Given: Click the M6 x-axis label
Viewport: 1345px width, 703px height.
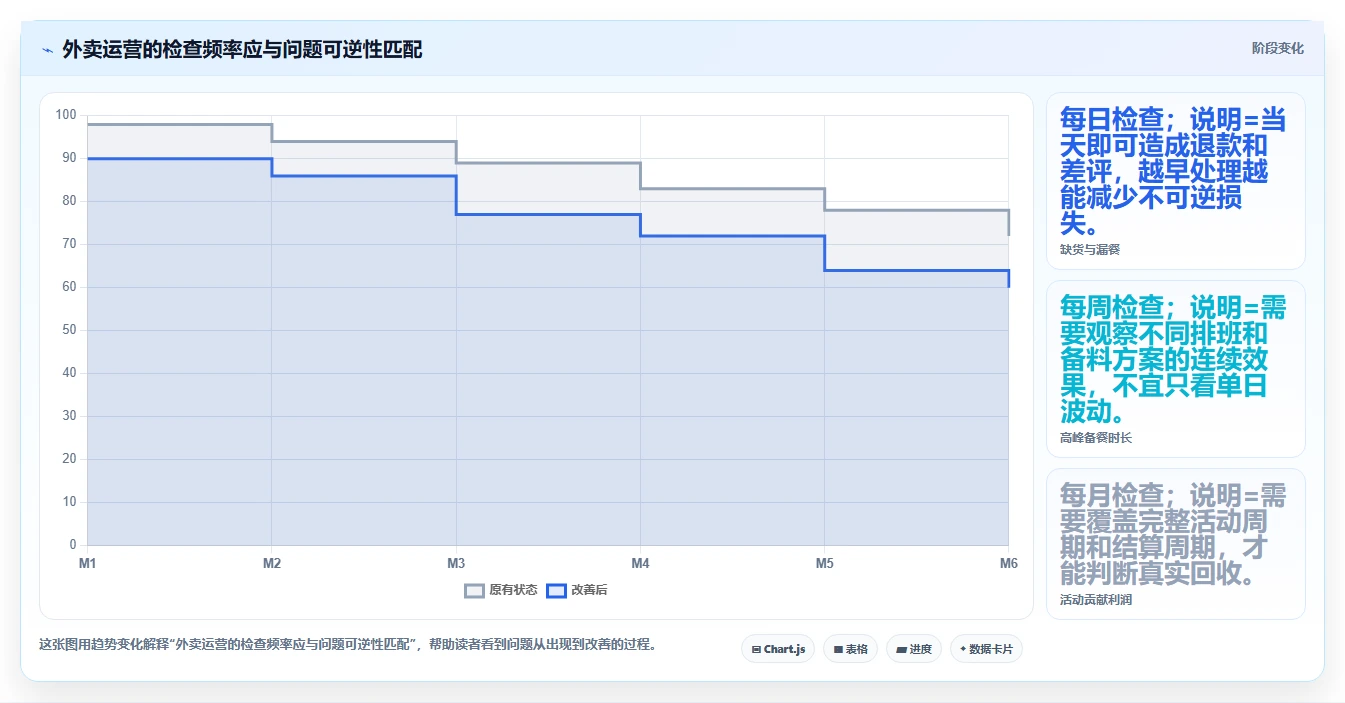Looking at the screenshot, I should tap(1008, 564).
